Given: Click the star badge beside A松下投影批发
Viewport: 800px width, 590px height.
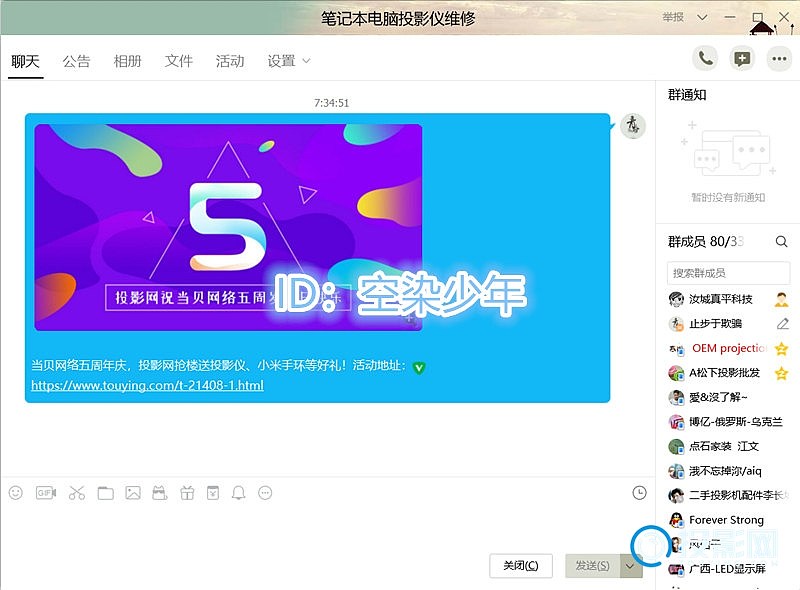Looking at the screenshot, I should (781, 373).
